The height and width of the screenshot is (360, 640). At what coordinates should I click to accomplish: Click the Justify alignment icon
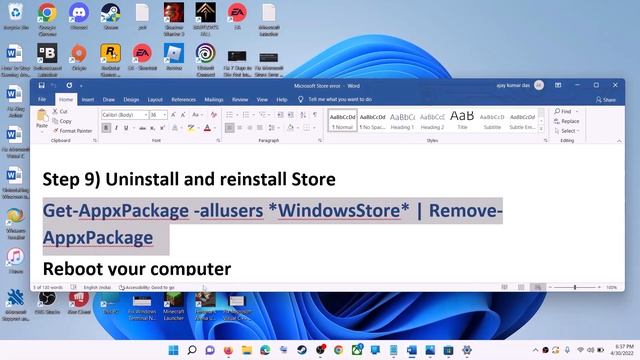[x=260, y=128]
